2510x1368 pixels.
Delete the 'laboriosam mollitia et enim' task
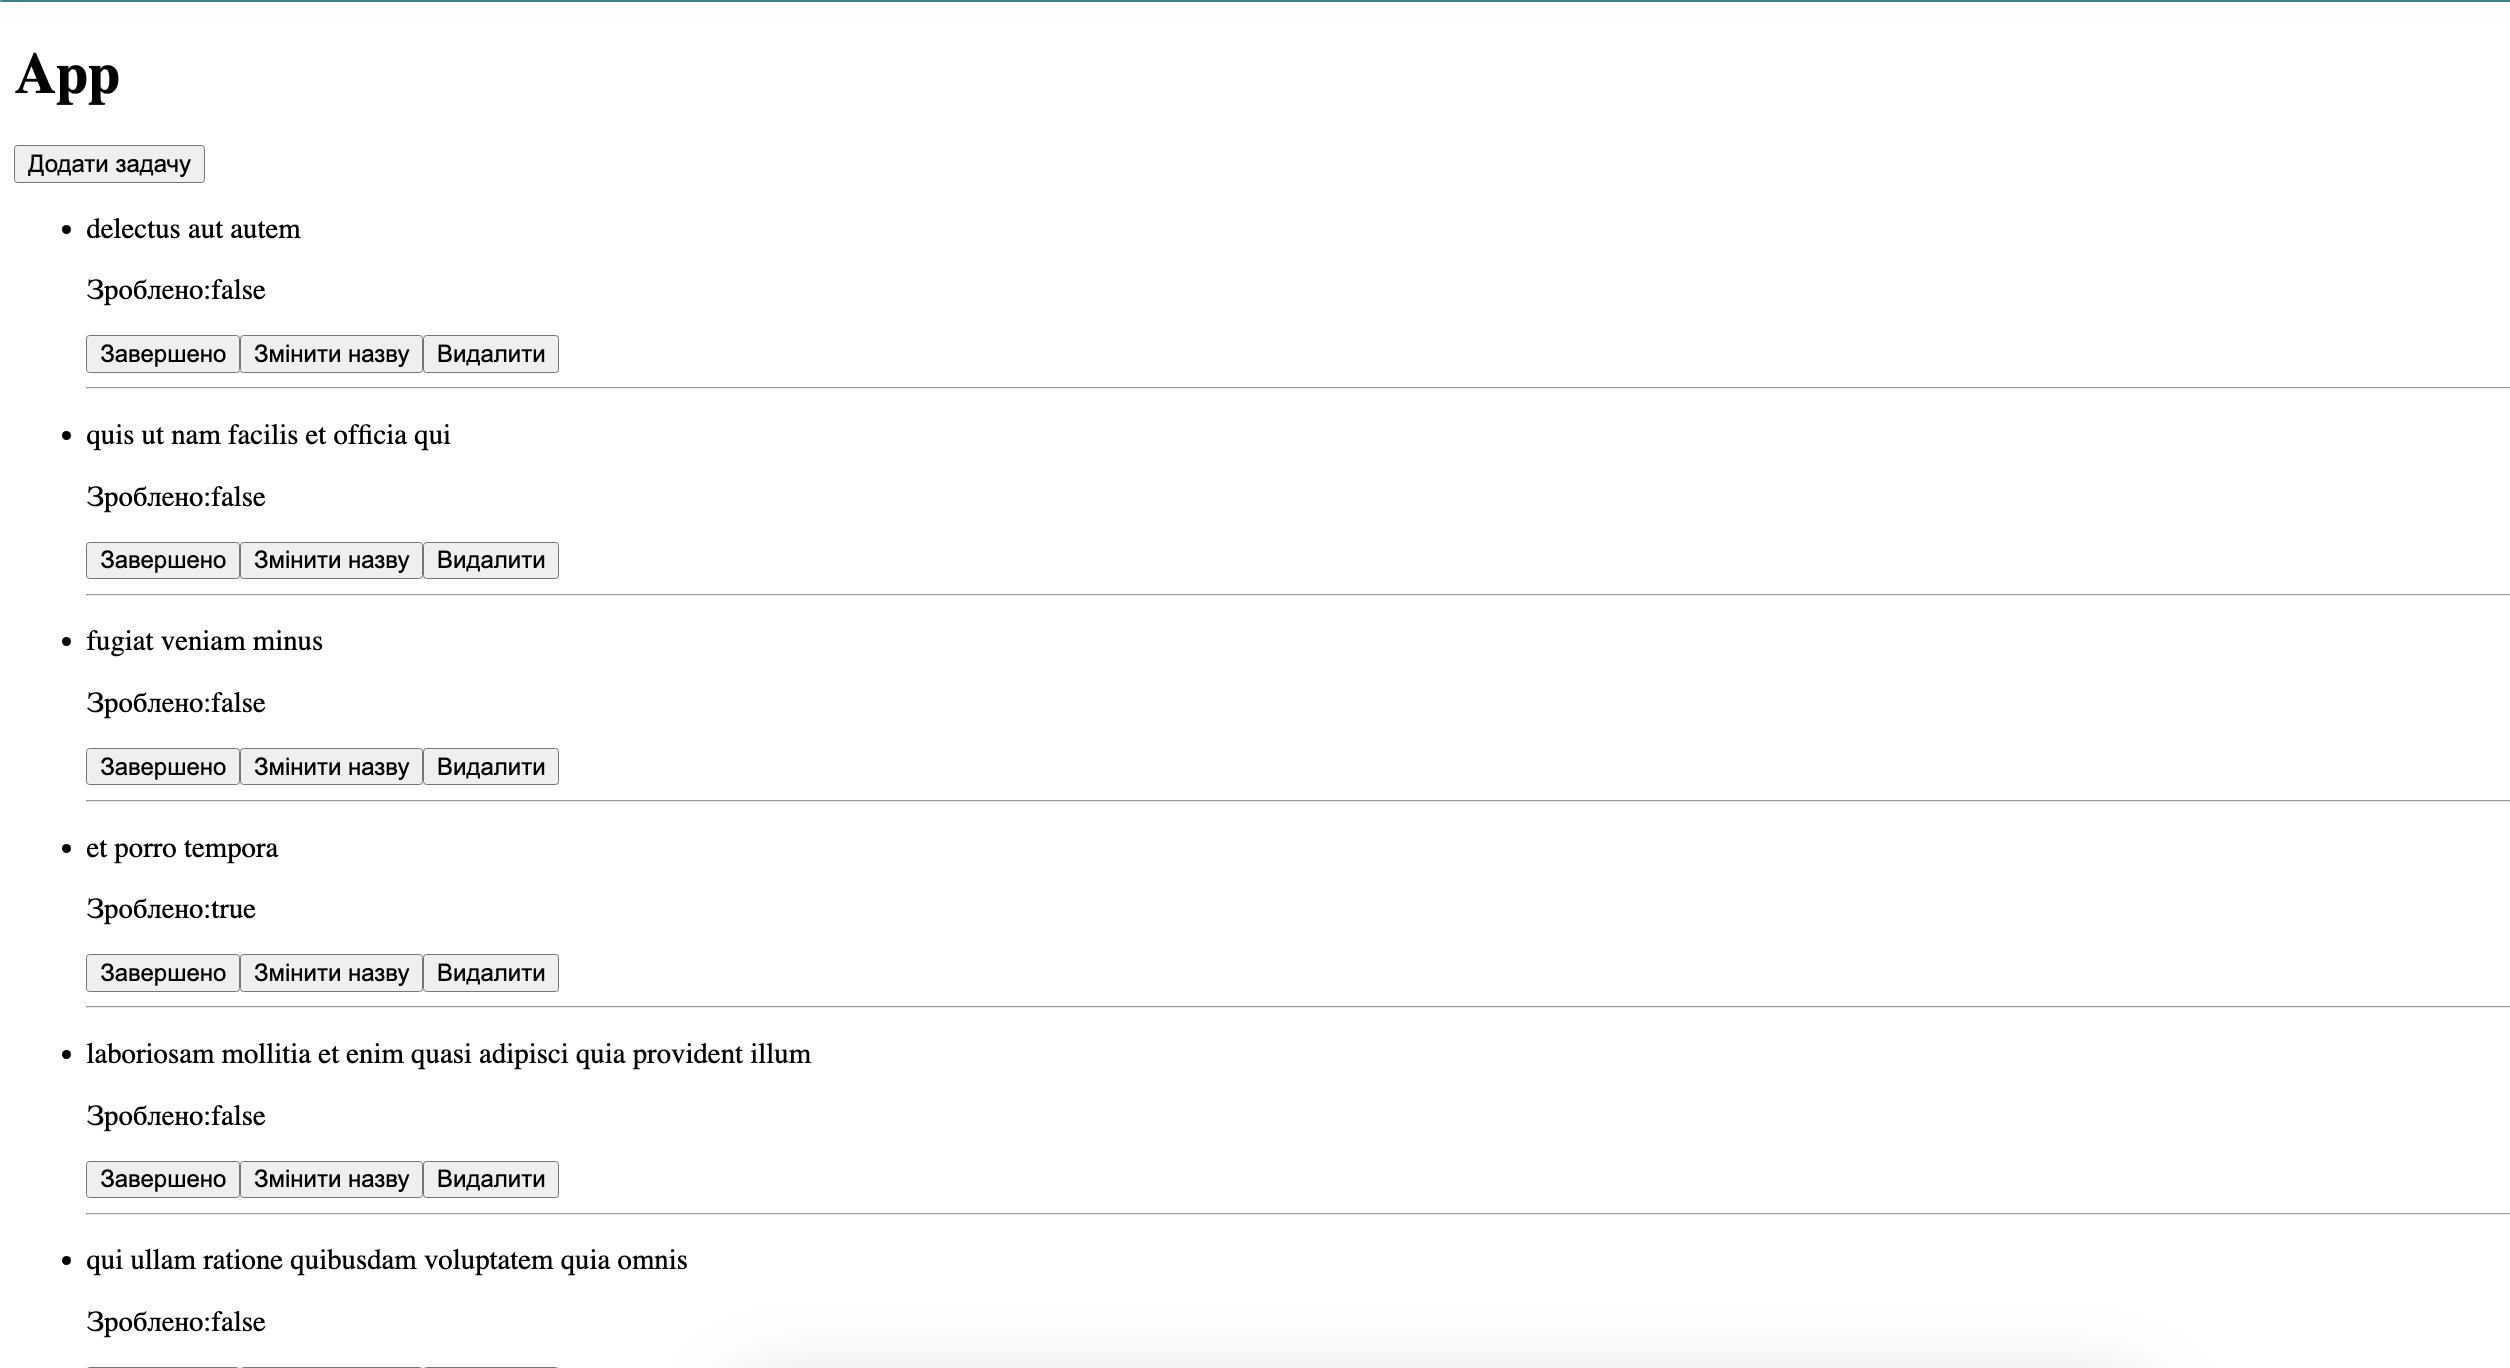490,1179
